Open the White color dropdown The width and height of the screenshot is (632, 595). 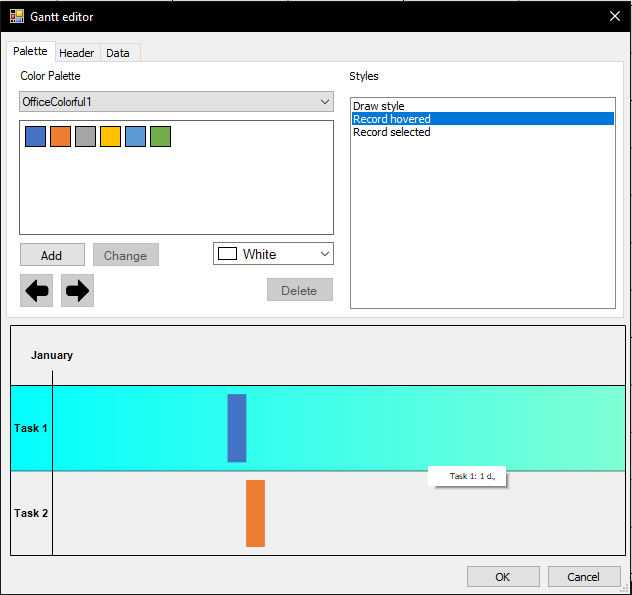(x=273, y=254)
